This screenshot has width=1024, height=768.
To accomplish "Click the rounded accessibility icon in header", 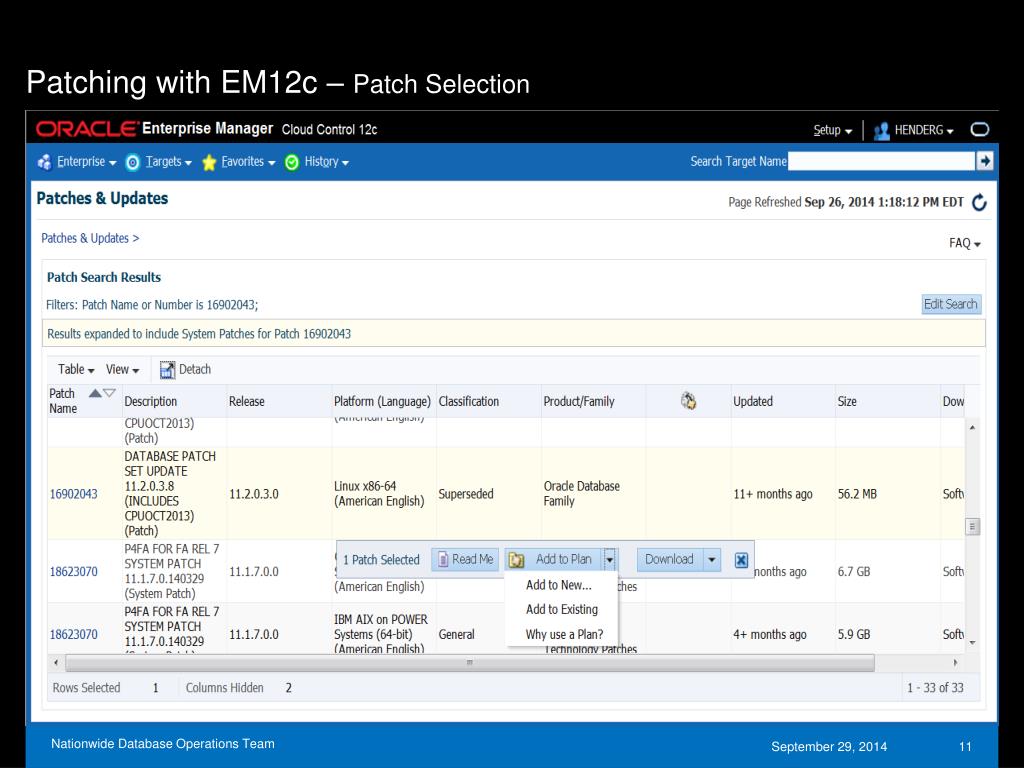I will (980, 129).
